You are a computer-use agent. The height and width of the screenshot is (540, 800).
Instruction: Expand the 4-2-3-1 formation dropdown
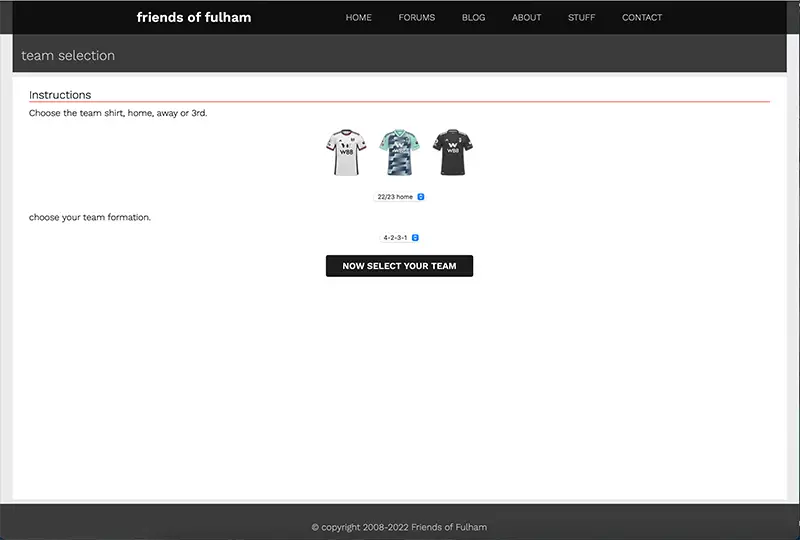(399, 238)
